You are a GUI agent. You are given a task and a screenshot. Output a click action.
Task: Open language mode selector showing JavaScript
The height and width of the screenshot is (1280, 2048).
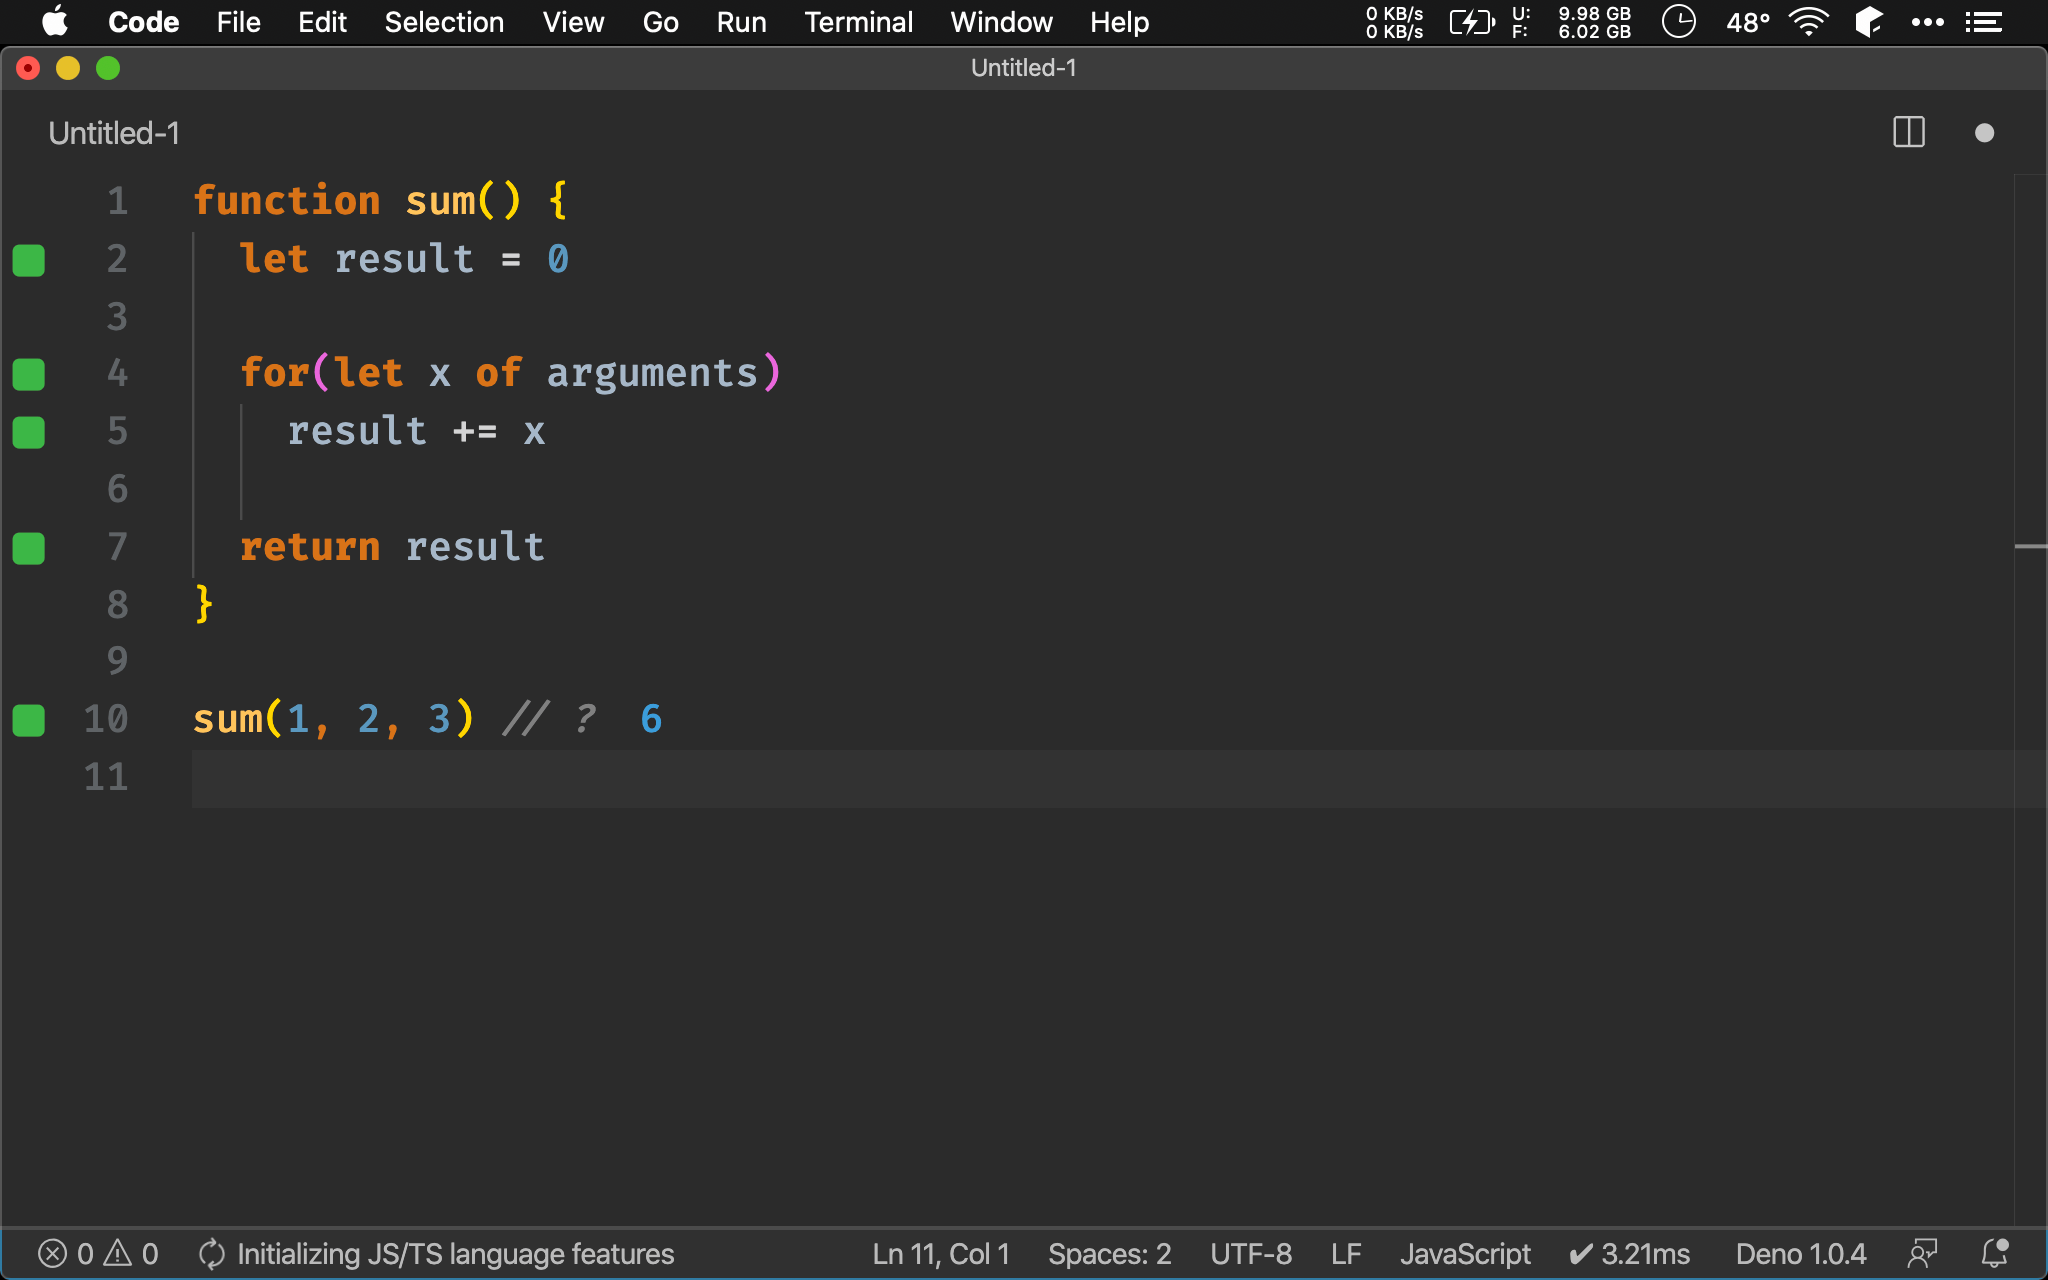(1464, 1253)
